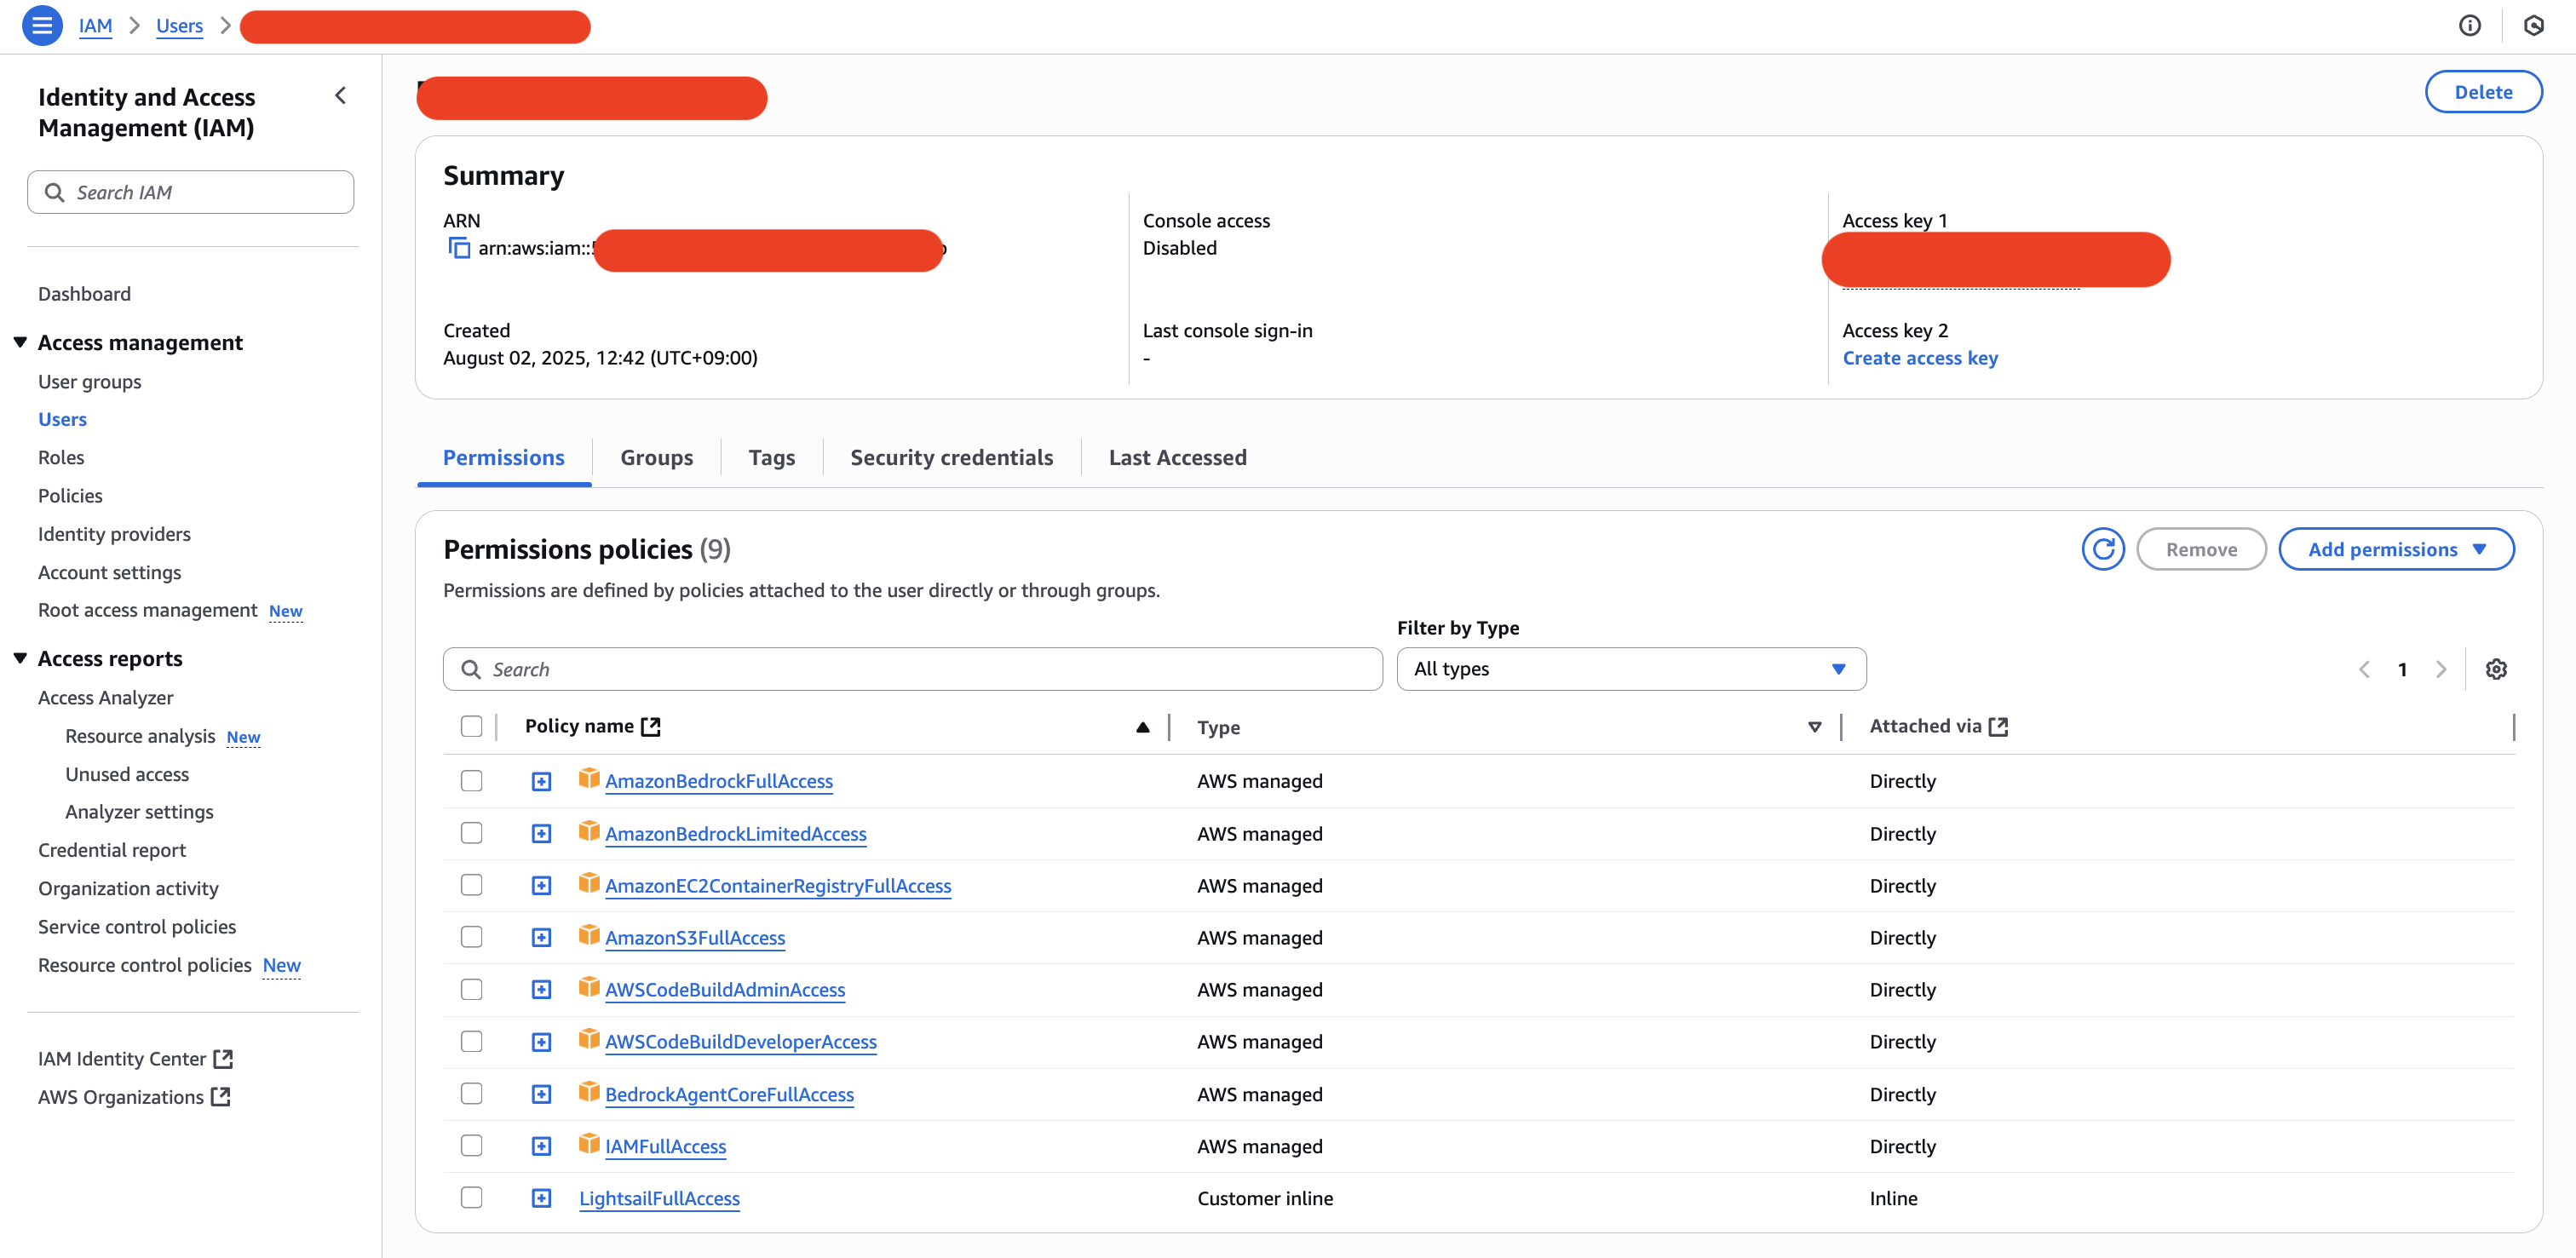Open the hexagon tools icon top right
Viewport: 2576px width, 1258px height.
2533,26
